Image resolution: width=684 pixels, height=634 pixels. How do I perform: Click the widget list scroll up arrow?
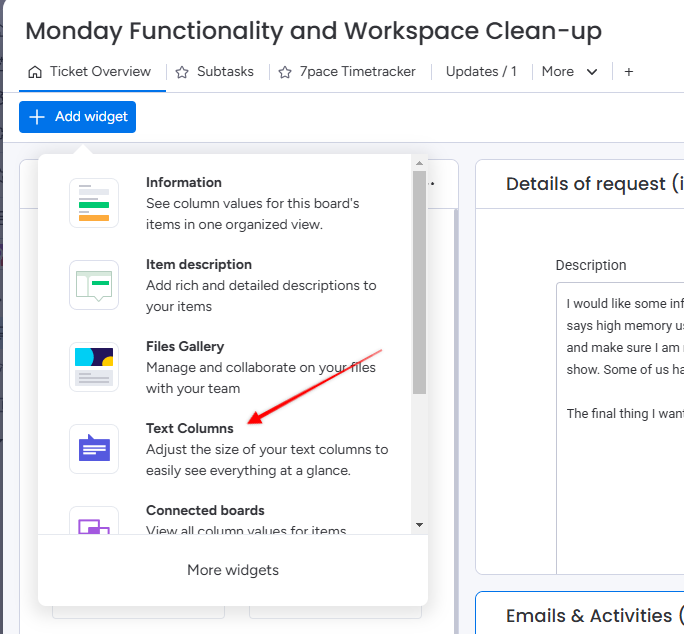pos(419,163)
